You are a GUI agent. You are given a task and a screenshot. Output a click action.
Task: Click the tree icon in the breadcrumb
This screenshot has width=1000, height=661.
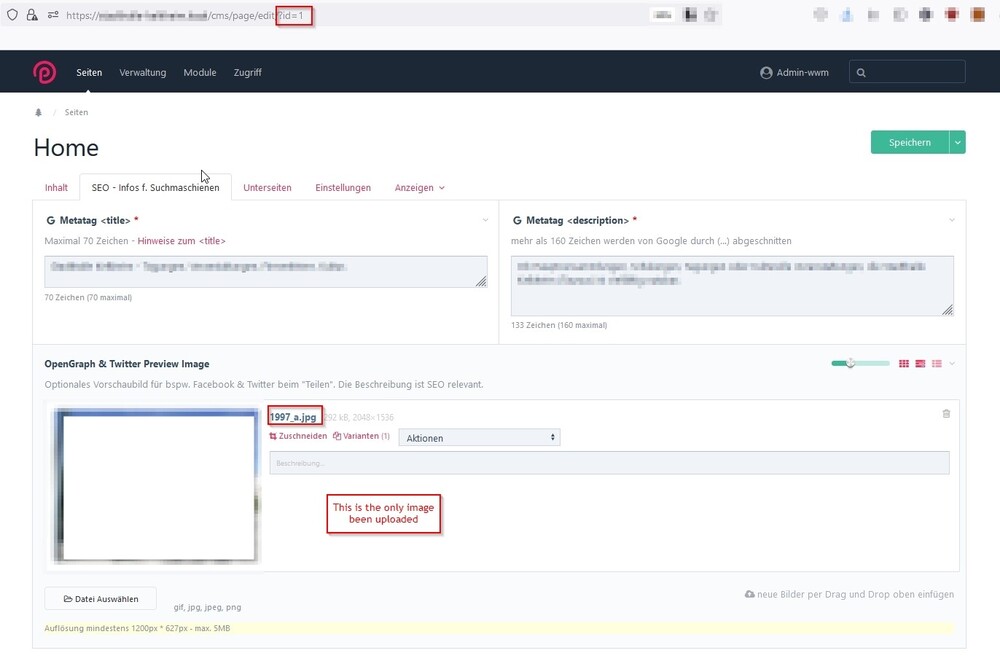[39, 113]
